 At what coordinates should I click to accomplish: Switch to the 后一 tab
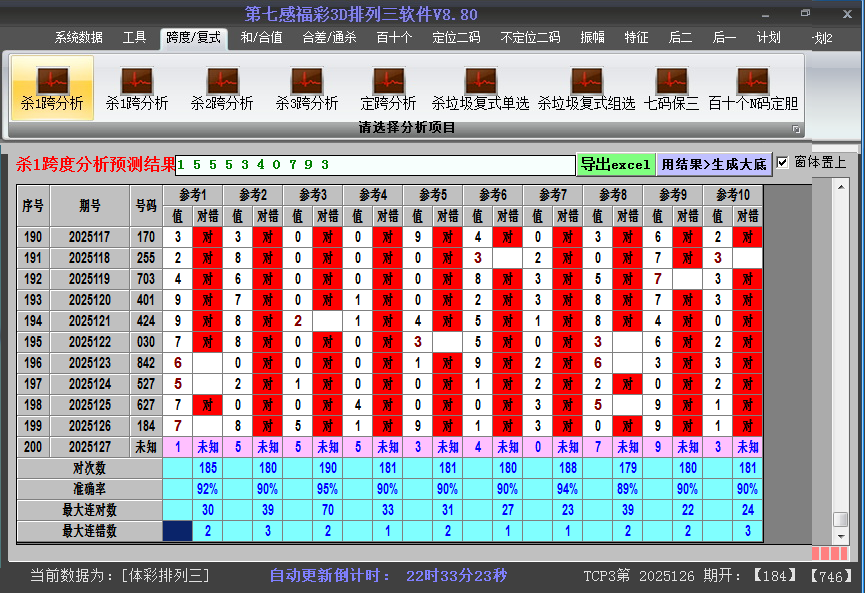[x=724, y=38]
